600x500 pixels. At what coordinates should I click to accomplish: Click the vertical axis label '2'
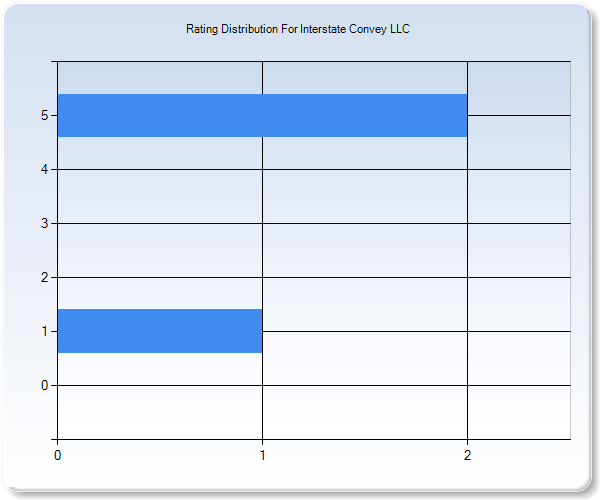(44, 277)
